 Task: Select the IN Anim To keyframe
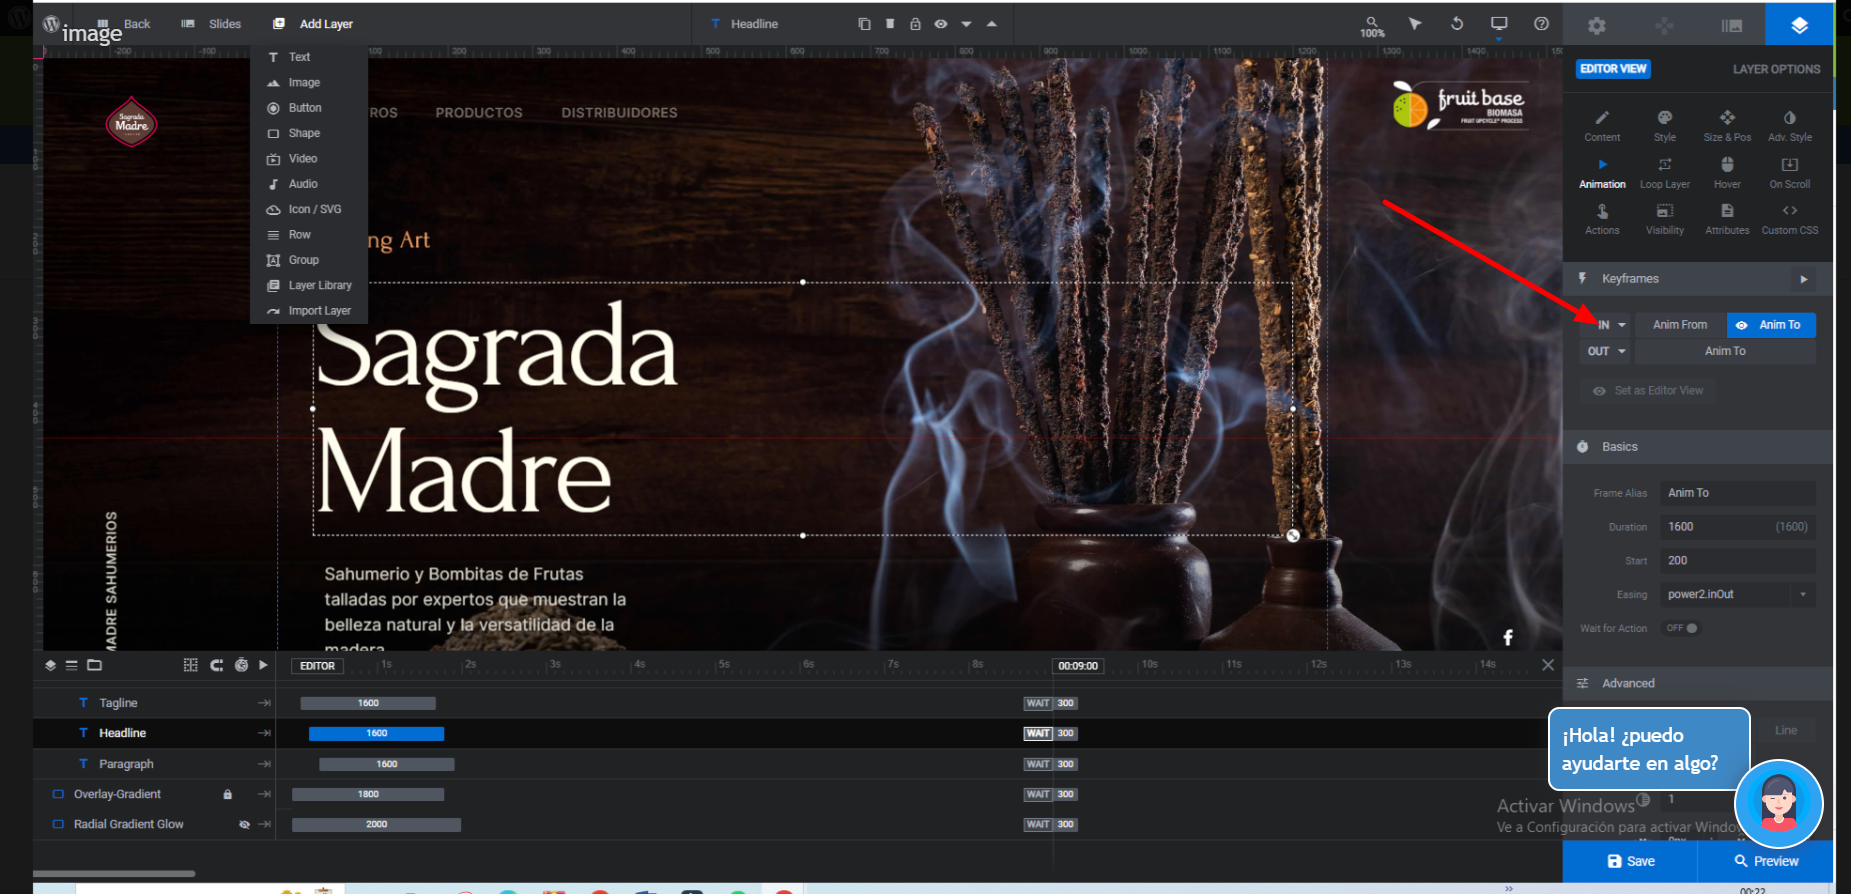pyautogui.click(x=1771, y=325)
